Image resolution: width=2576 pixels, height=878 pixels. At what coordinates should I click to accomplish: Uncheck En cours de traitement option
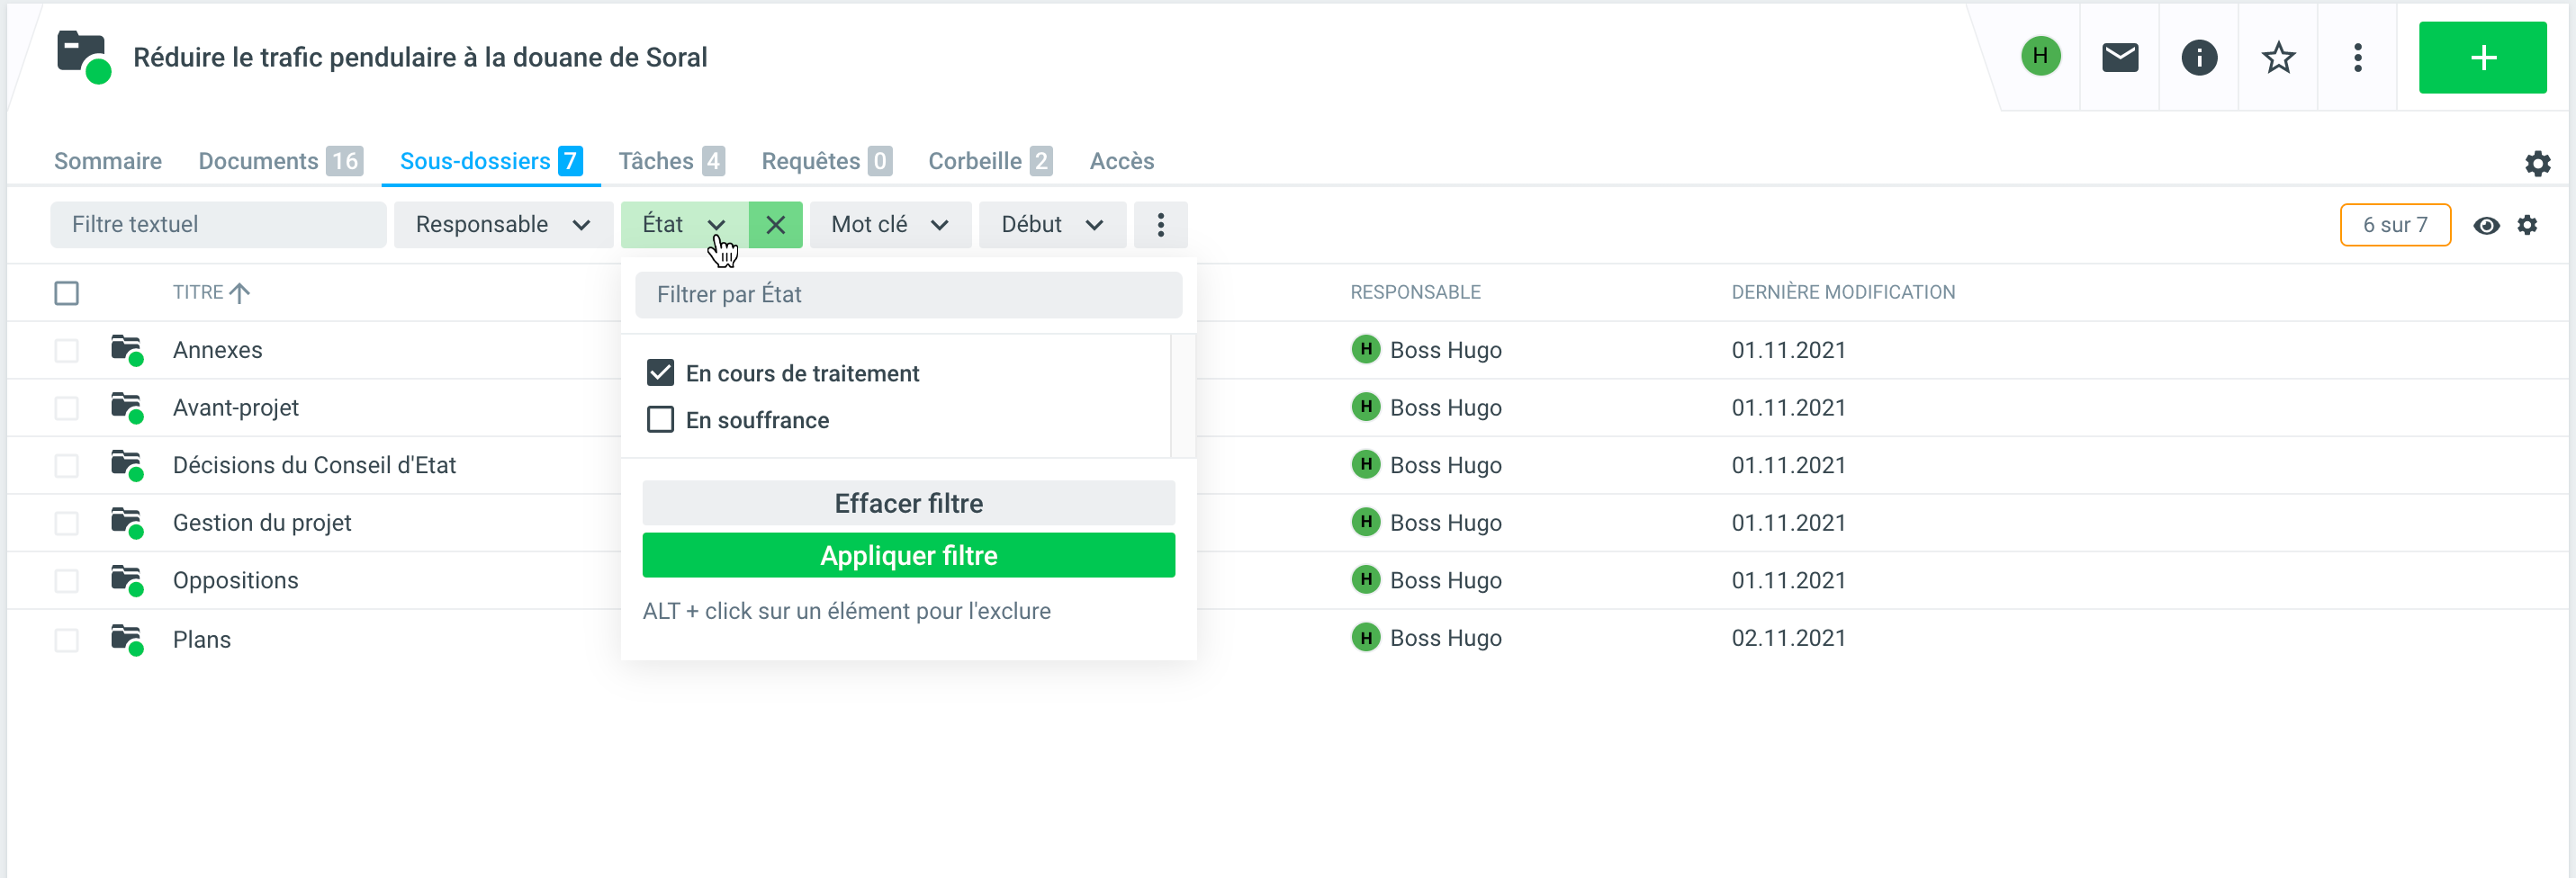(x=660, y=373)
